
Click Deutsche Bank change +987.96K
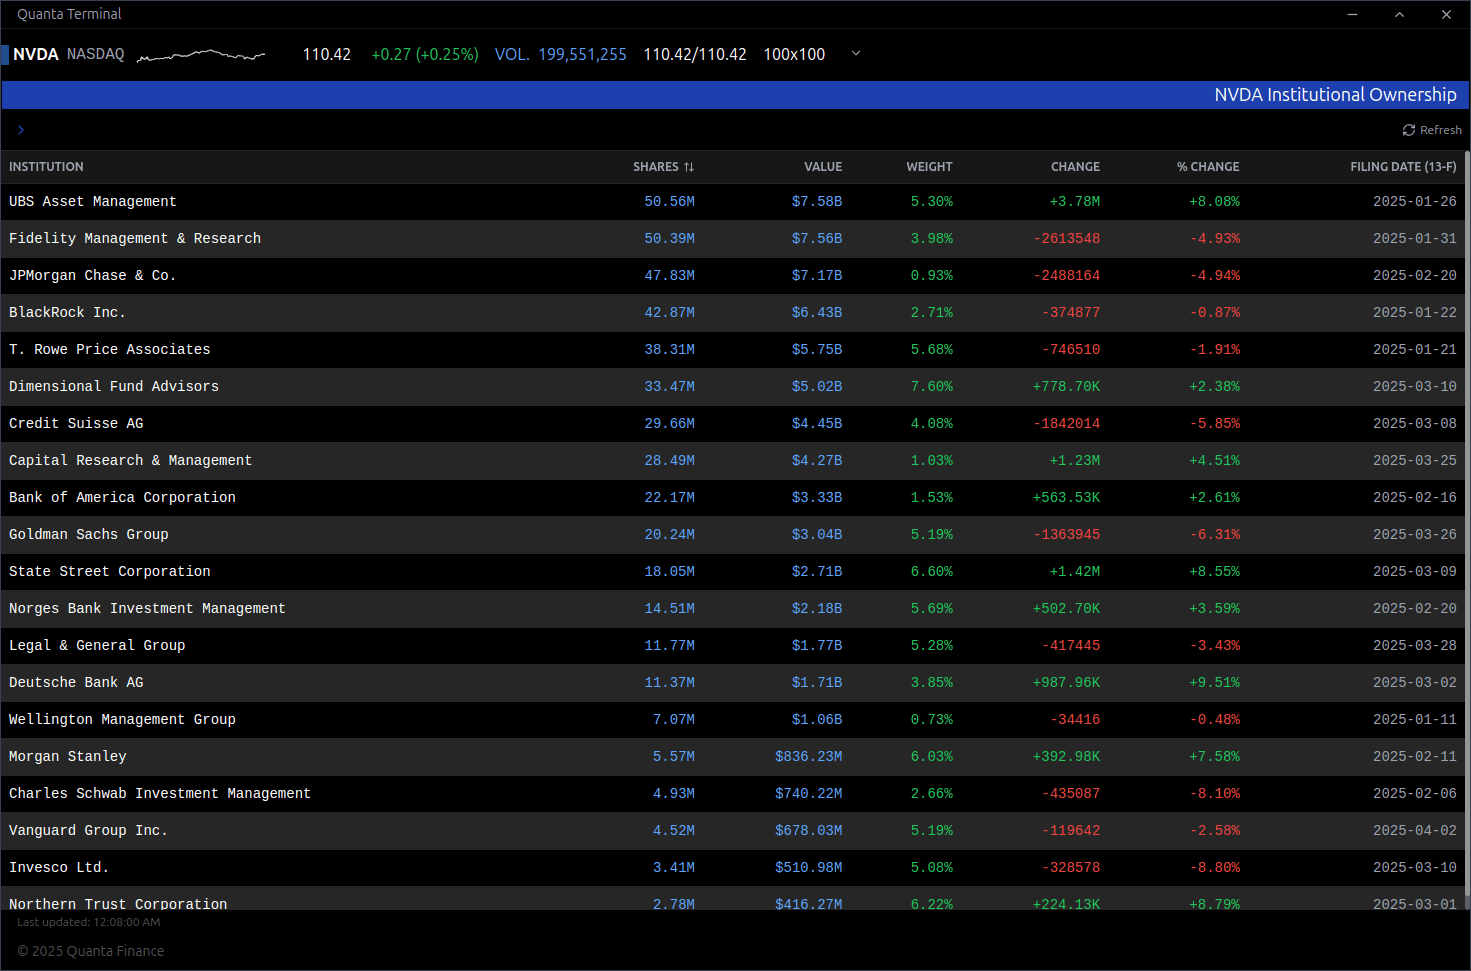point(1066,683)
